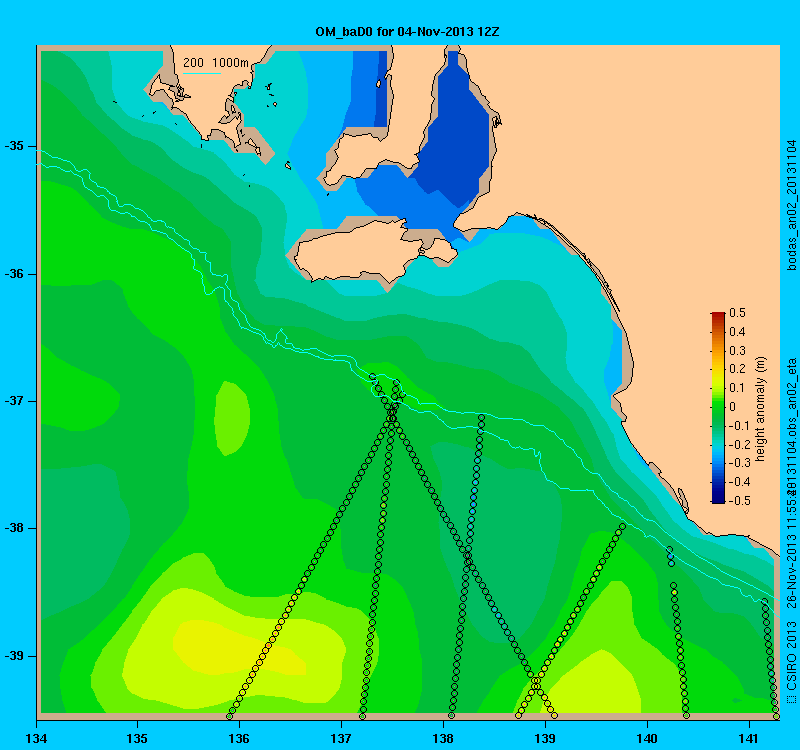Select the '200 1000m' isobath legend text
This screenshot has height=750, width=800.
216,63
